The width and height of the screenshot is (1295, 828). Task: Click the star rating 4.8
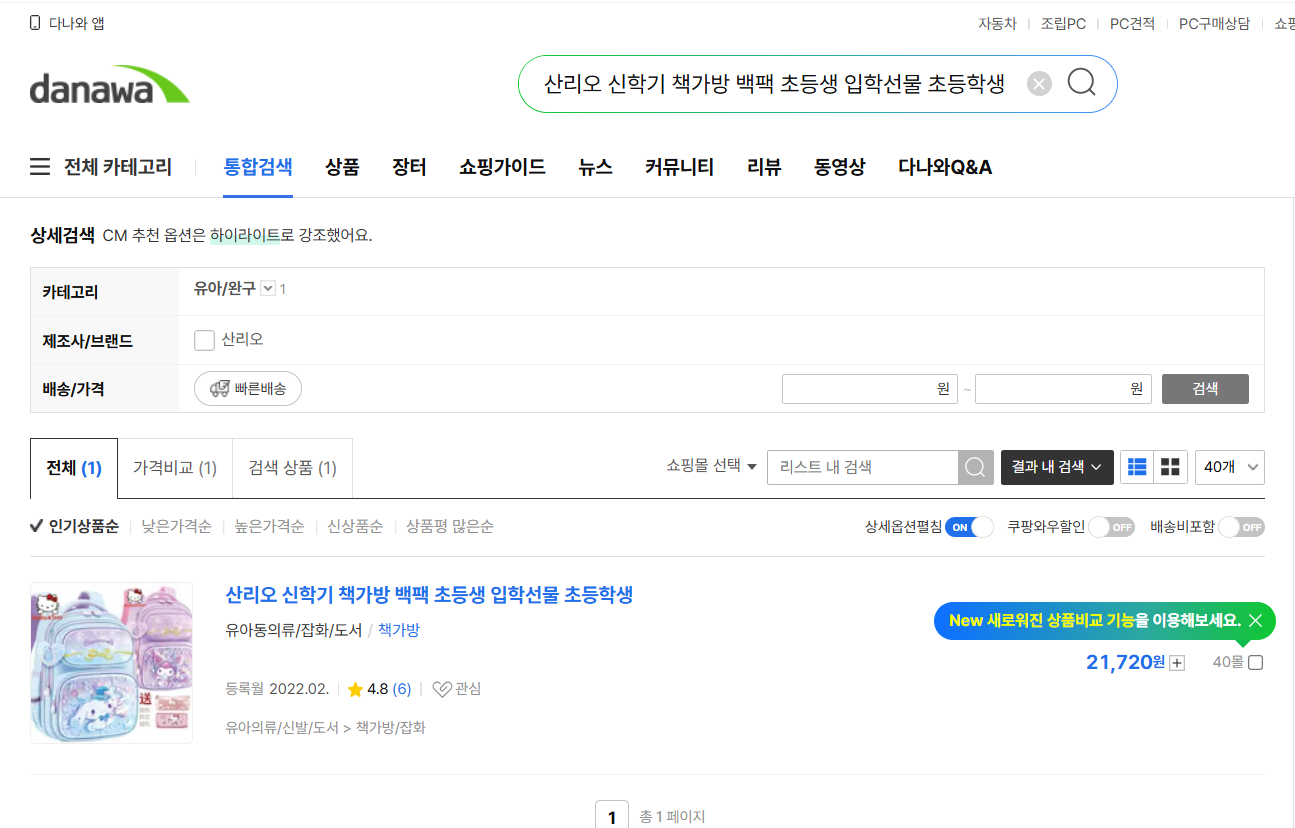(x=368, y=689)
